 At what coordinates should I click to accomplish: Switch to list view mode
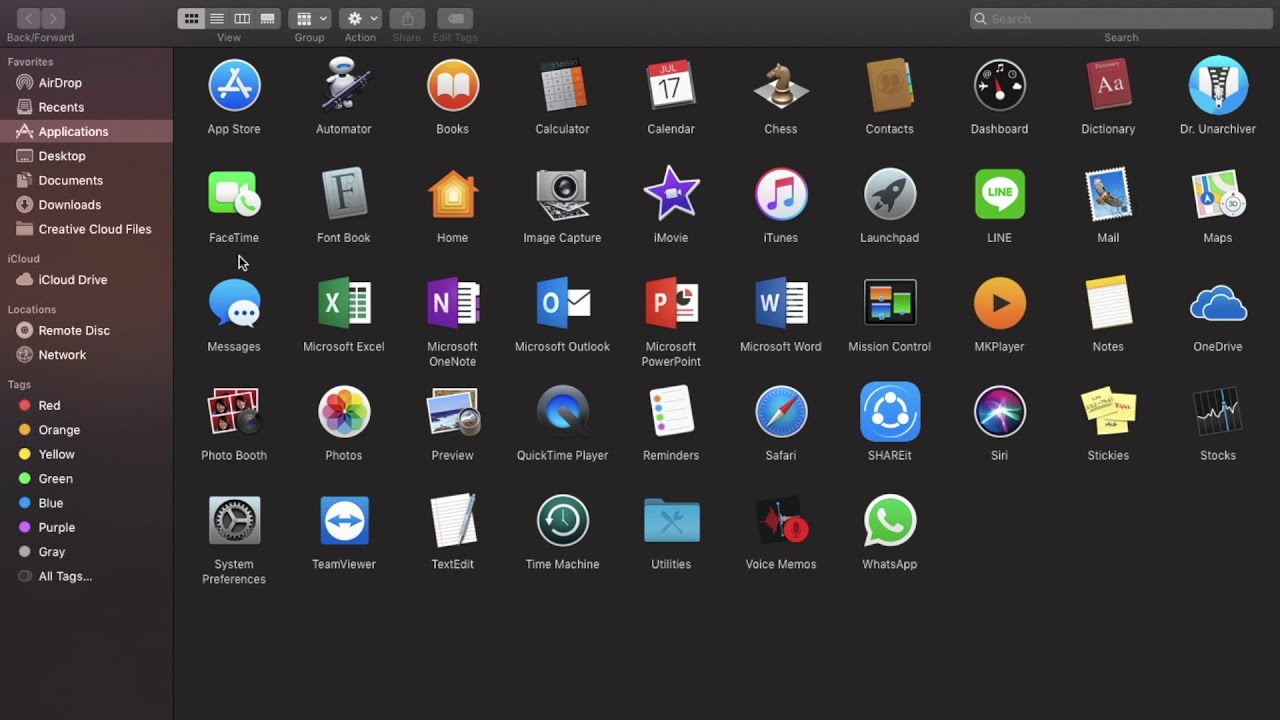216,18
